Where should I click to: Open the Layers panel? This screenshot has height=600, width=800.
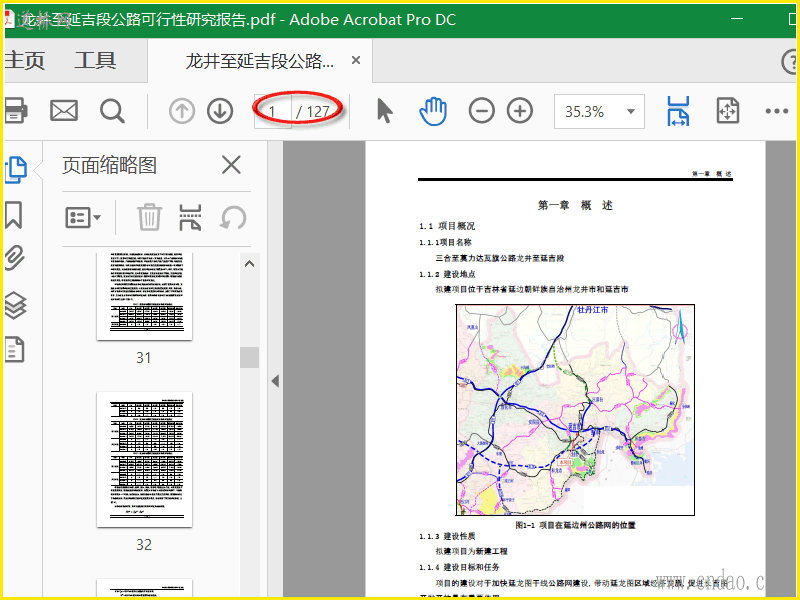tap(15, 305)
